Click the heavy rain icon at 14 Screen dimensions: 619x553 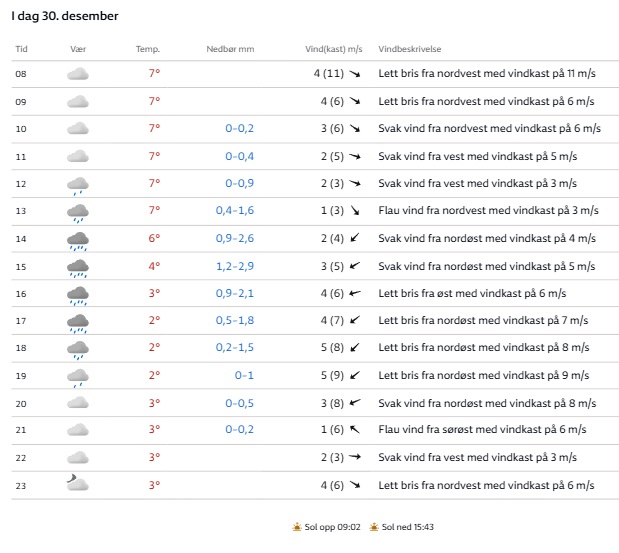[x=78, y=239]
